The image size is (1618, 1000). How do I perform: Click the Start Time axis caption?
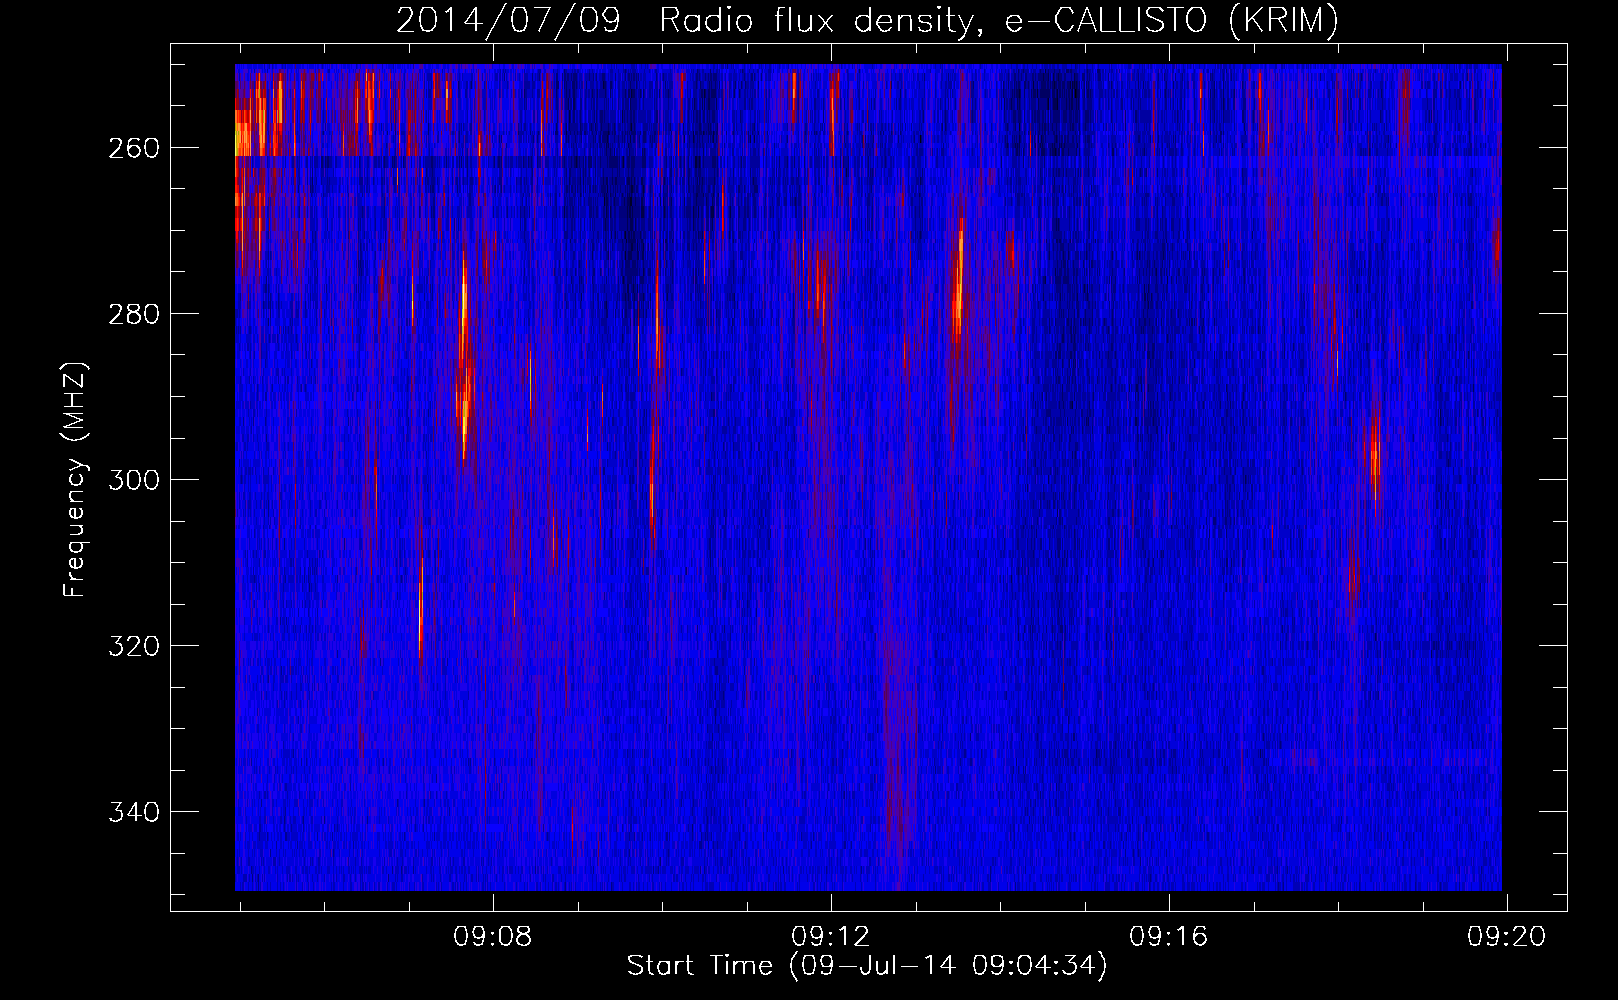pyautogui.click(x=867, y=966)
